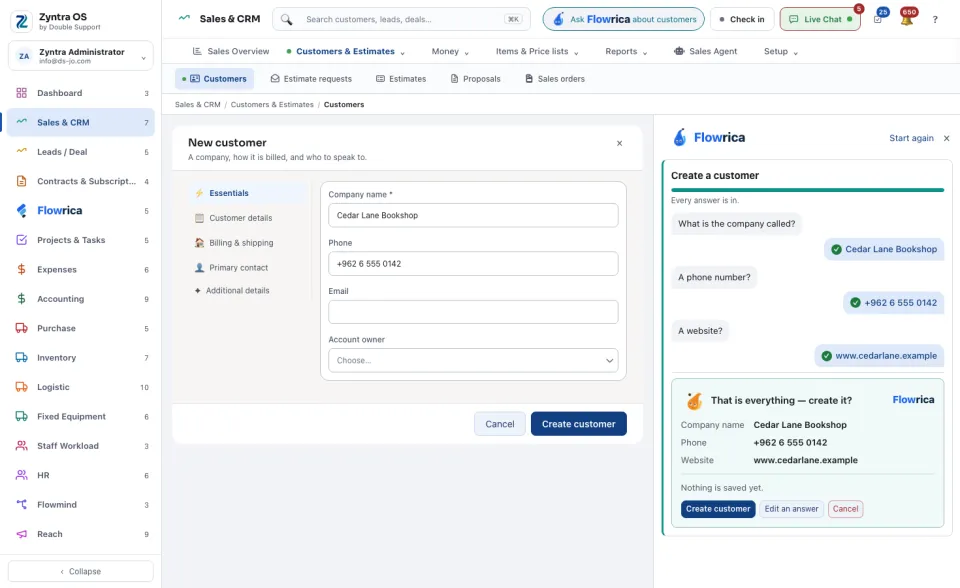Close the New customer form

pyautogui.click(x=620, y=143)
